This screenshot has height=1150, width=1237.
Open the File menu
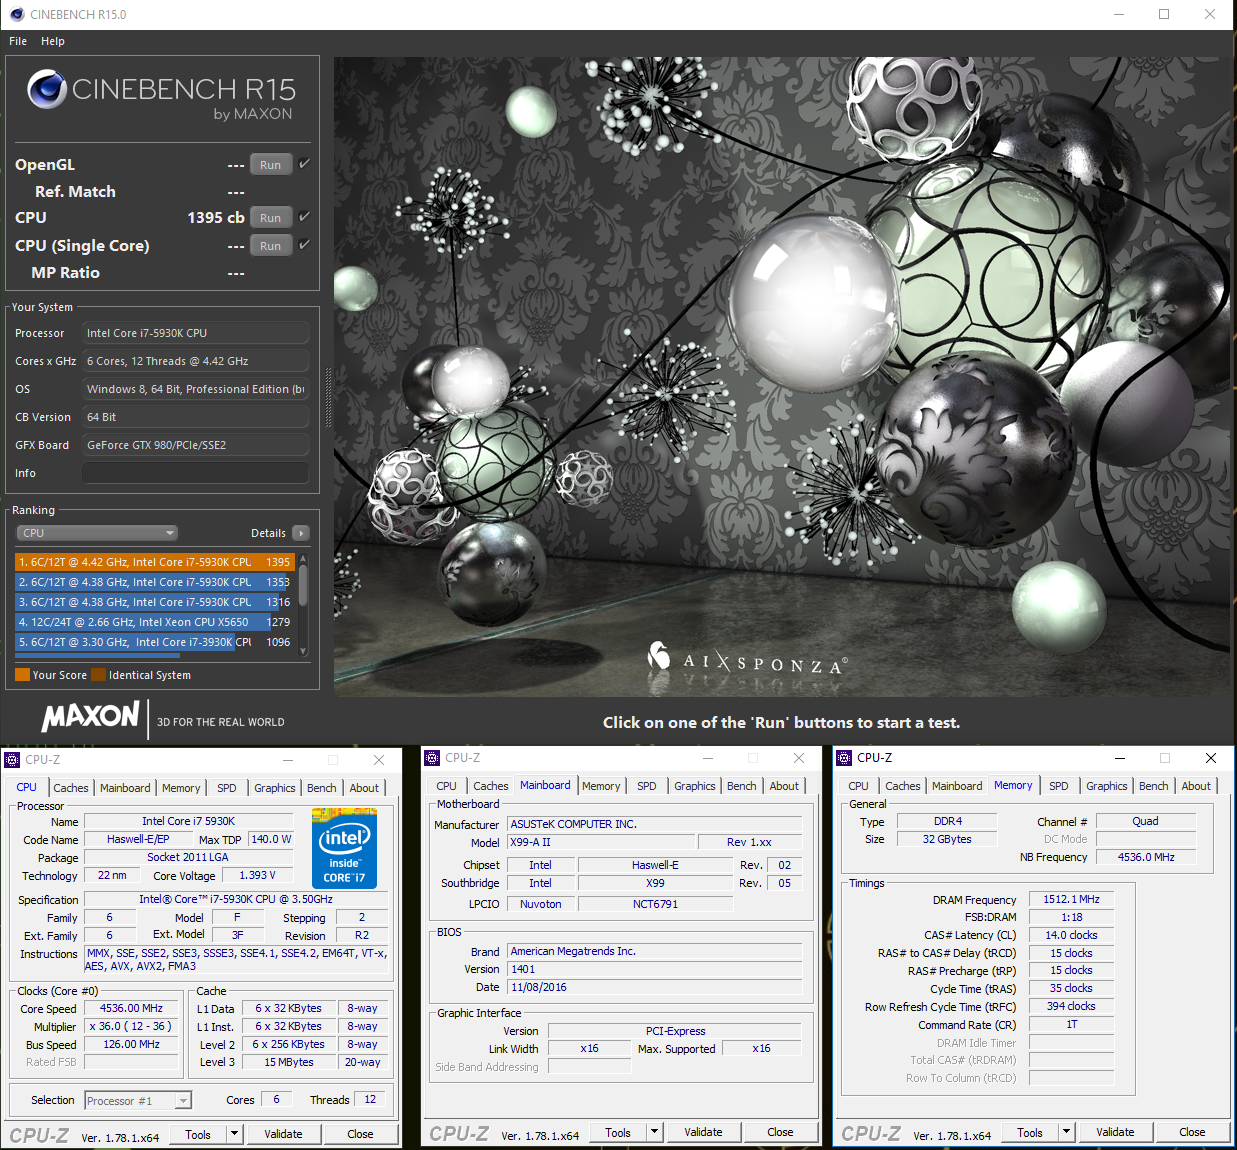click(18, 41)
